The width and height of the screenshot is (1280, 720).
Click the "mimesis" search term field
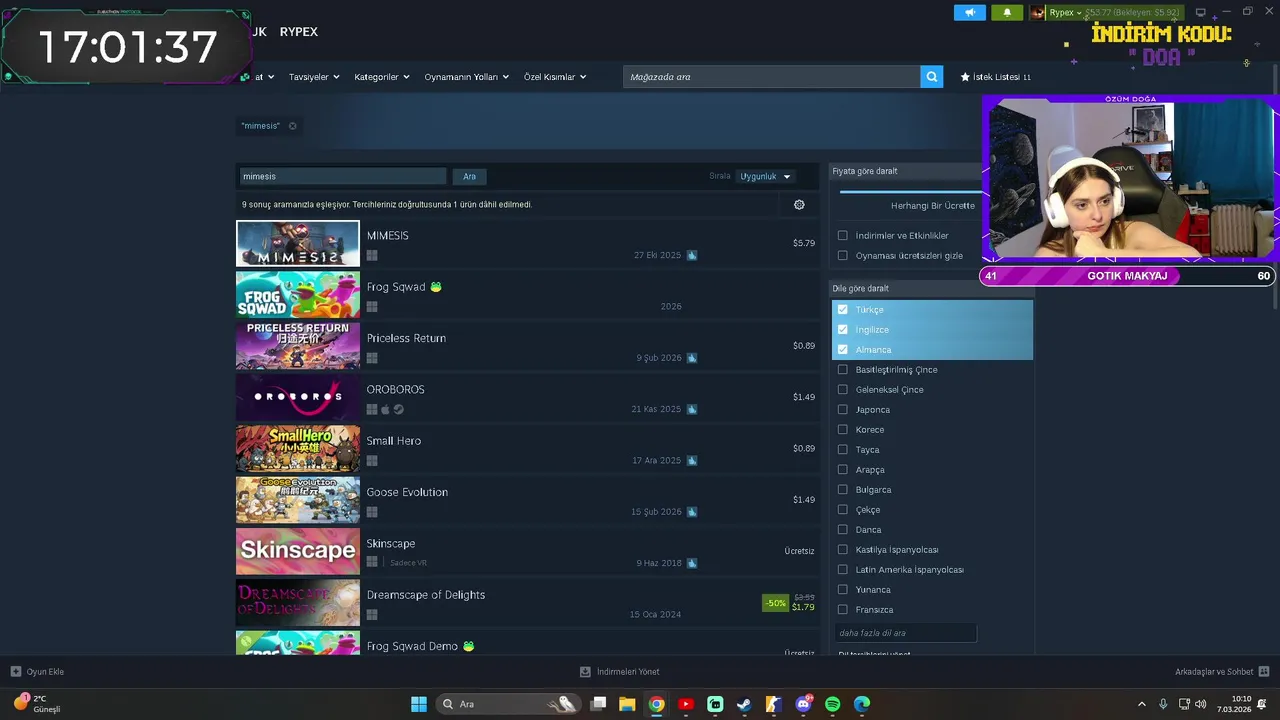[x=342, y=176]
